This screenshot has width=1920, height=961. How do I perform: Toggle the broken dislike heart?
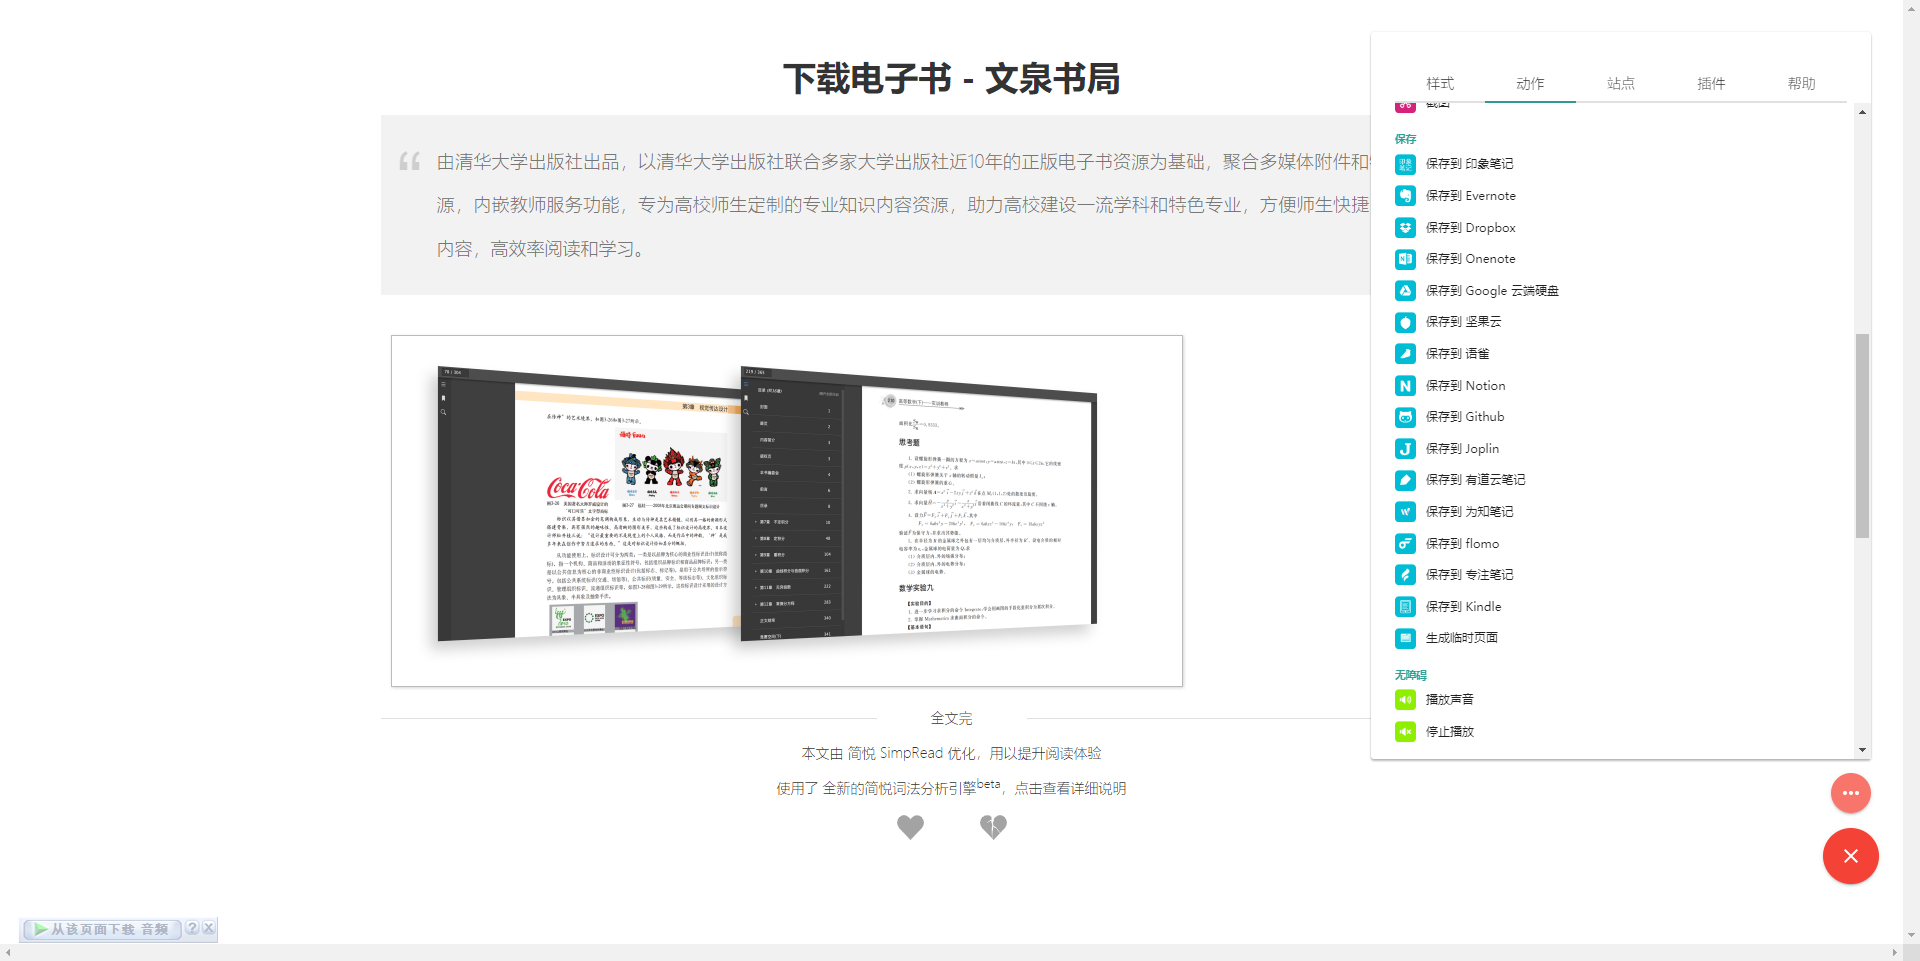(993, 827)
